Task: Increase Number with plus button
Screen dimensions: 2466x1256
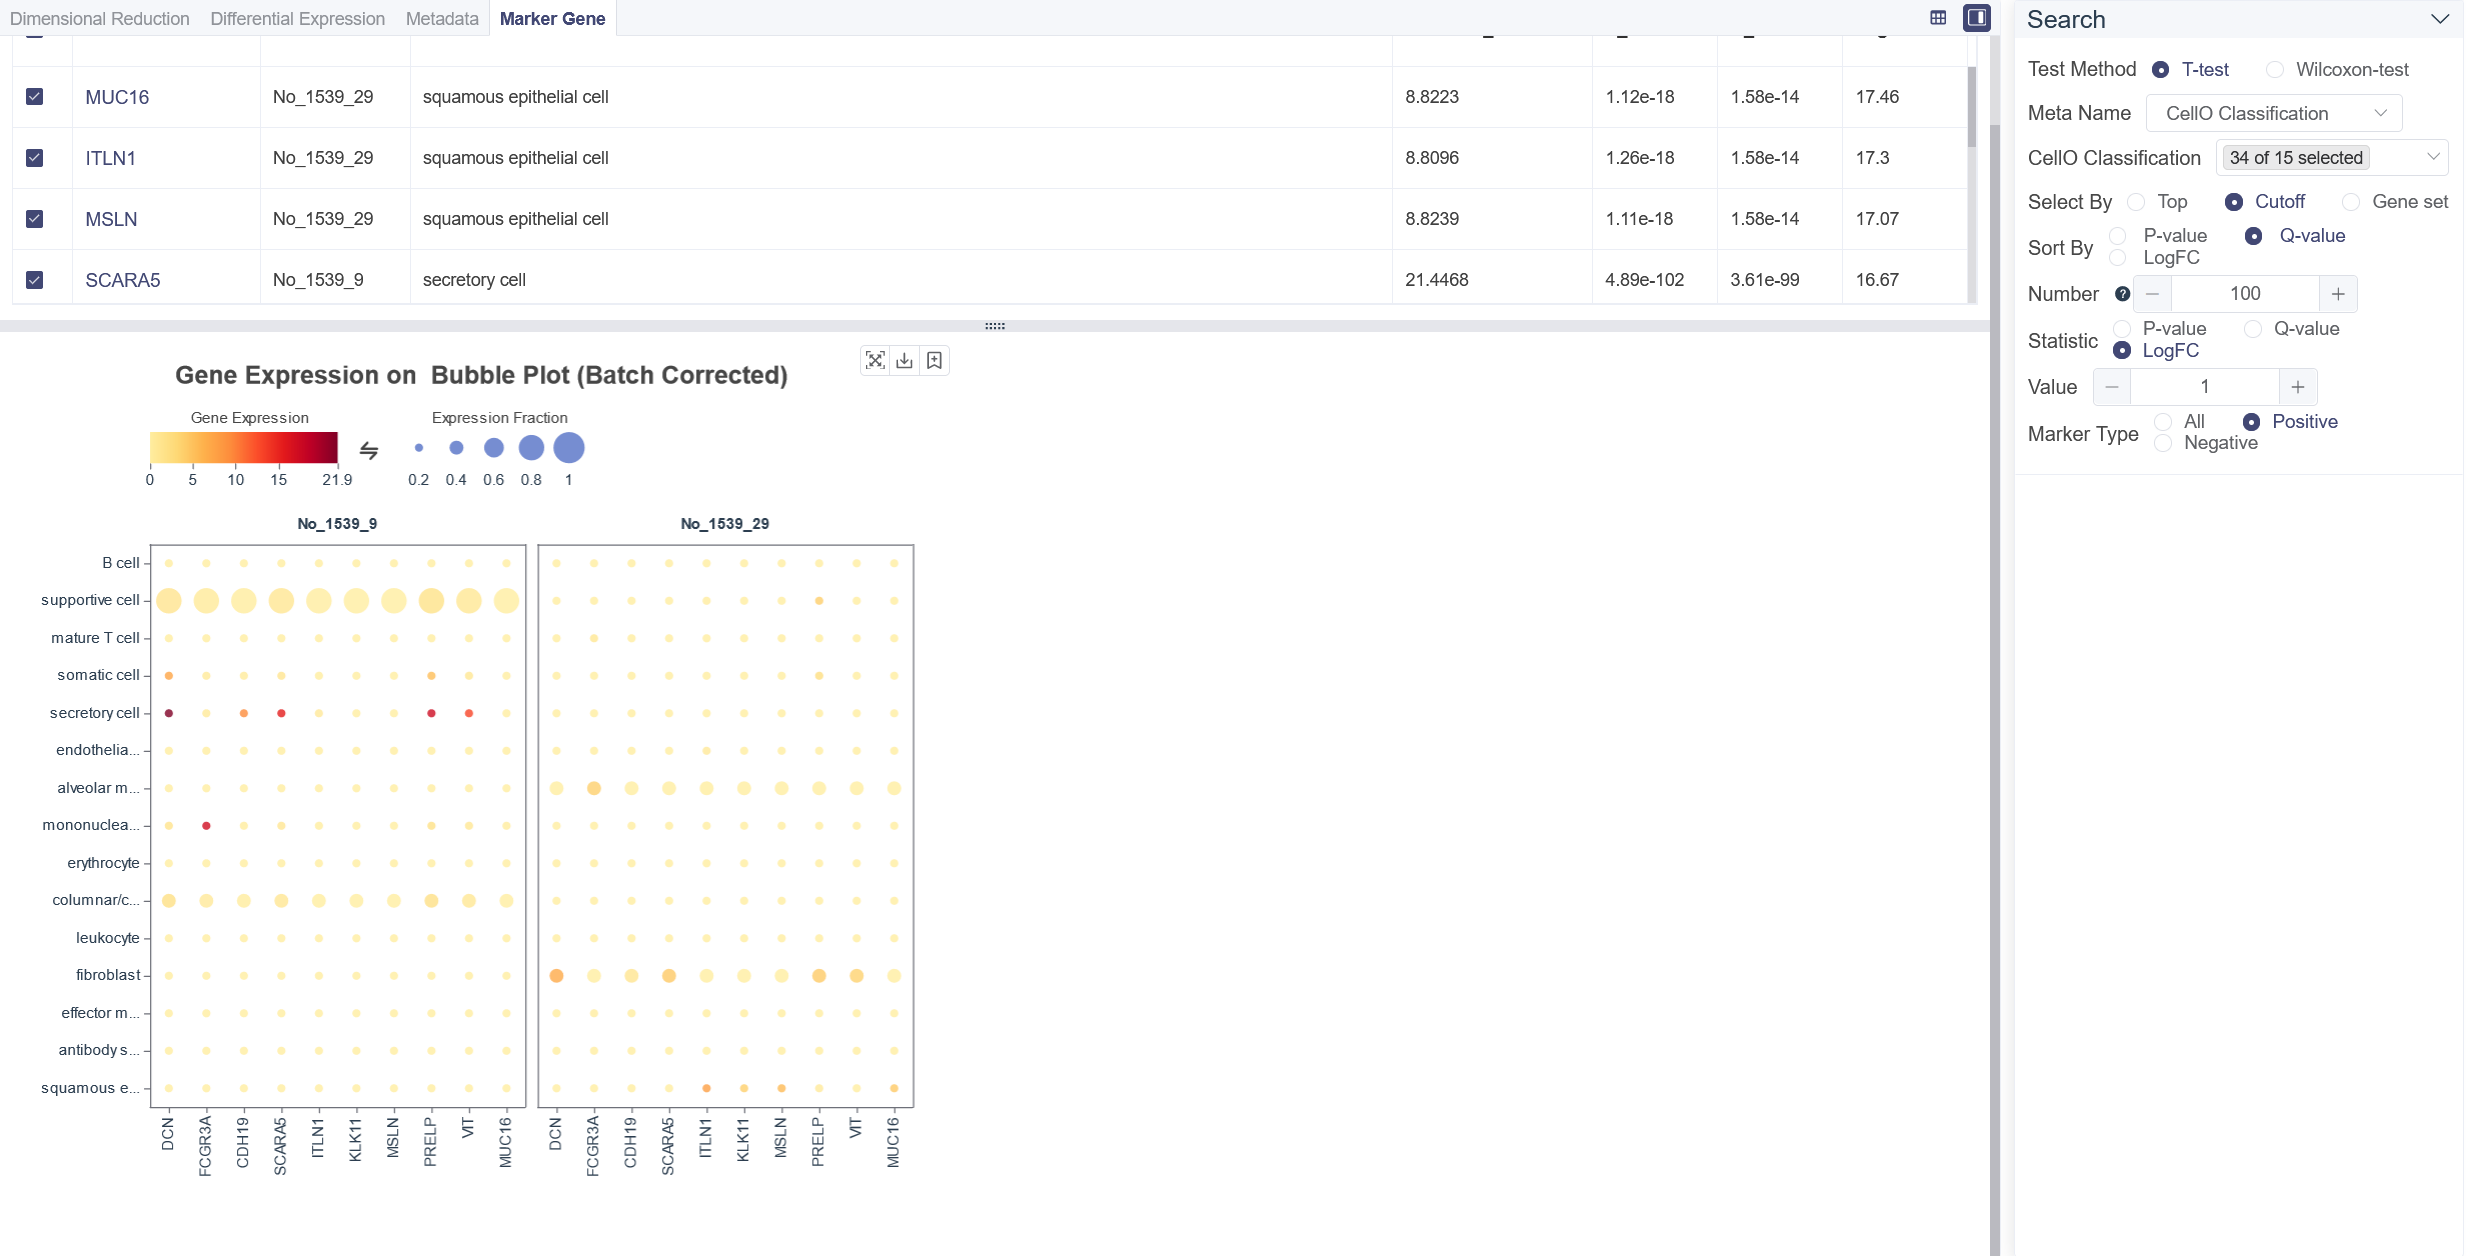Action: [2338, 294]
